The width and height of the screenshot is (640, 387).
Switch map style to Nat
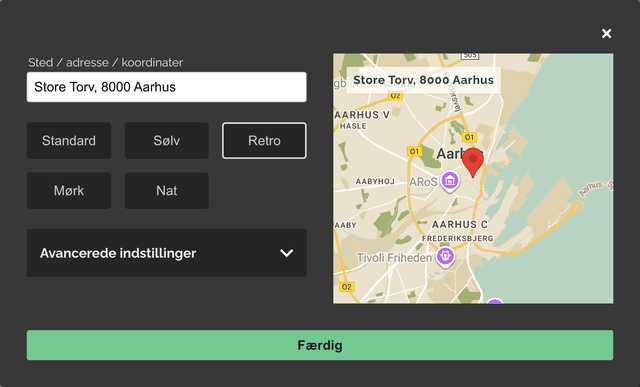167,191
